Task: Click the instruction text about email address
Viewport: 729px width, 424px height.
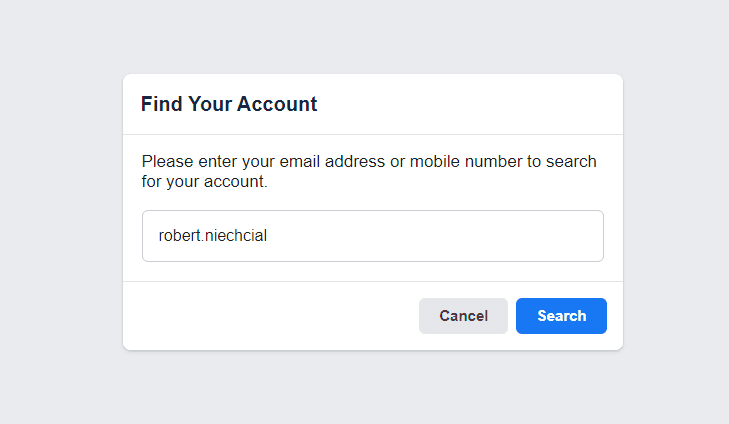Action: click(x=368, y=161)
